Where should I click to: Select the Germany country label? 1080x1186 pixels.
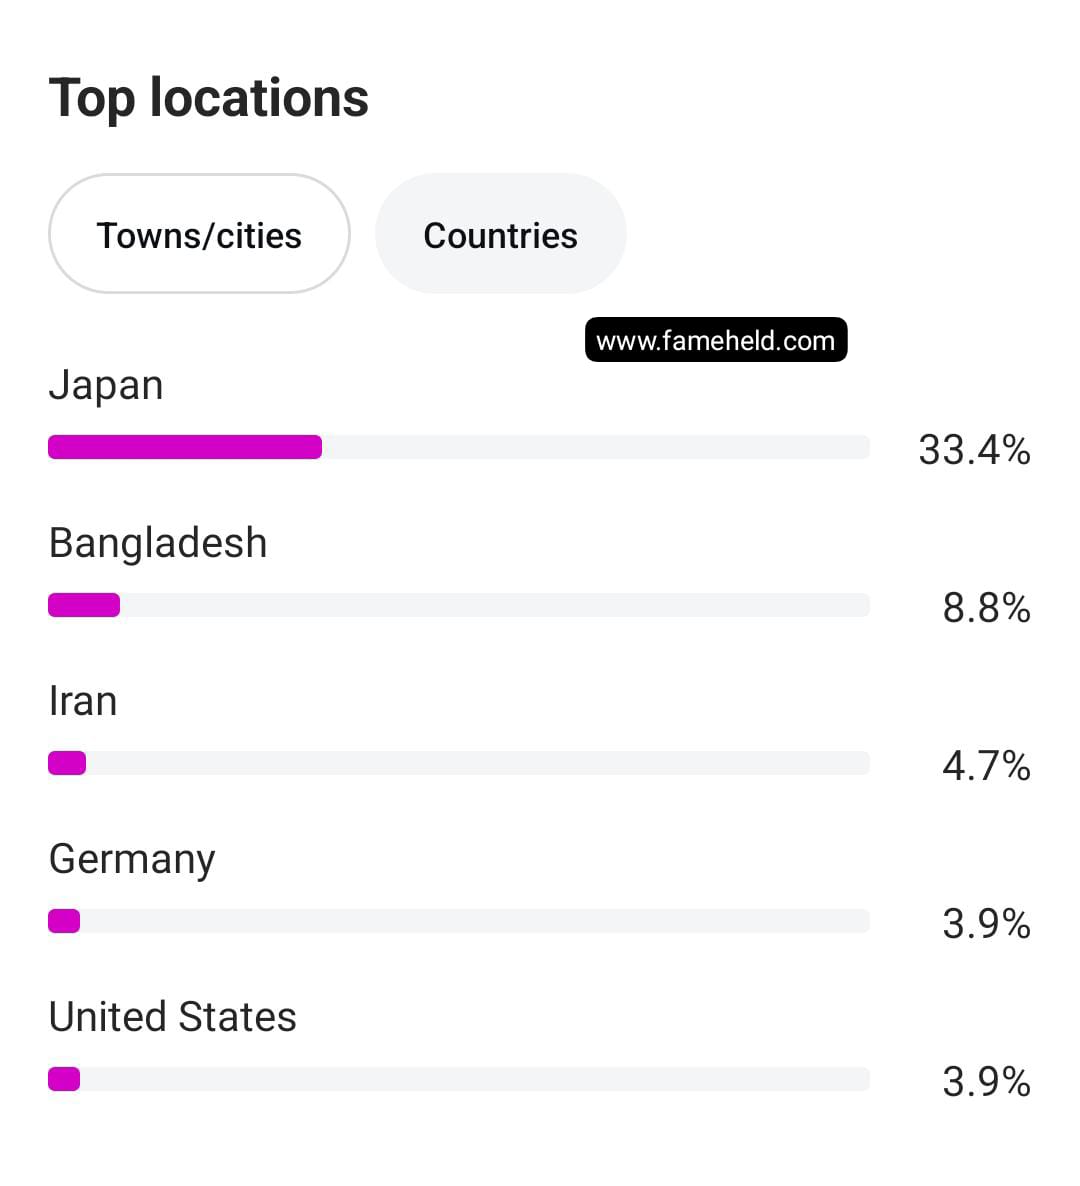click(x=132, y=859)
